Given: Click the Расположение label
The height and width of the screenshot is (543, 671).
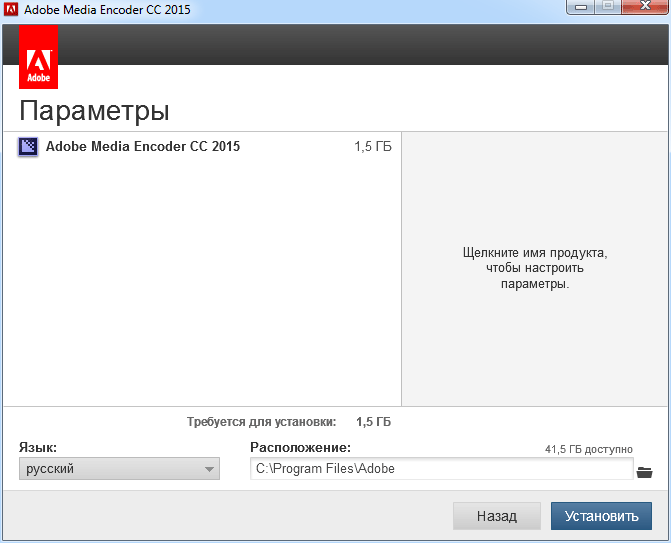Looking at the screenshot, I should coord(300,448).
